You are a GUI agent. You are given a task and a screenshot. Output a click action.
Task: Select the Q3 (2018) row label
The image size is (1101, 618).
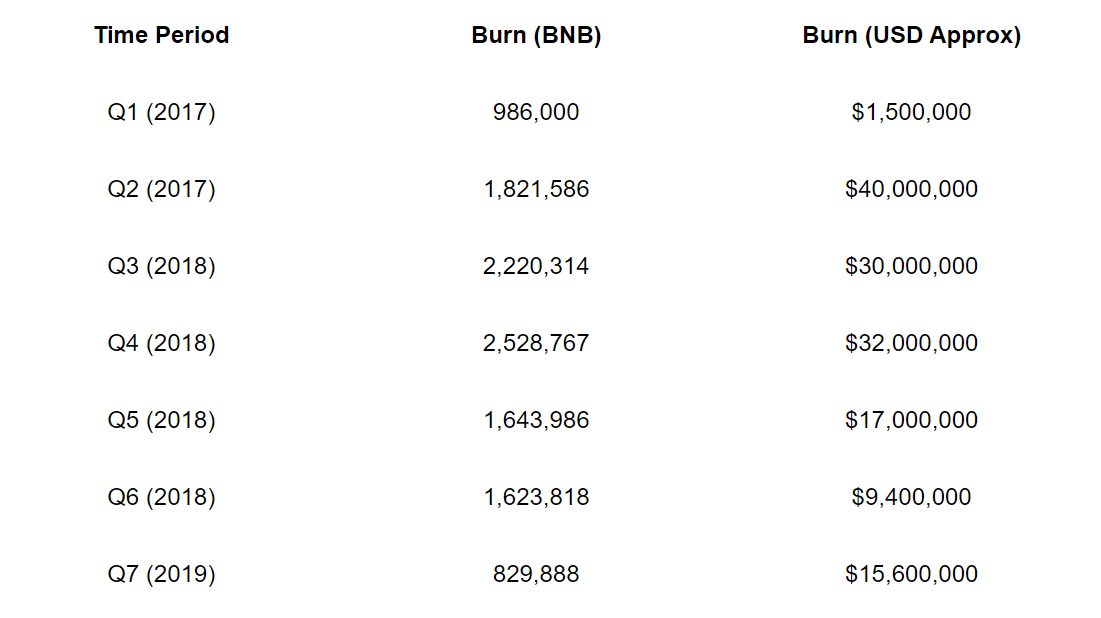[162, 266]
